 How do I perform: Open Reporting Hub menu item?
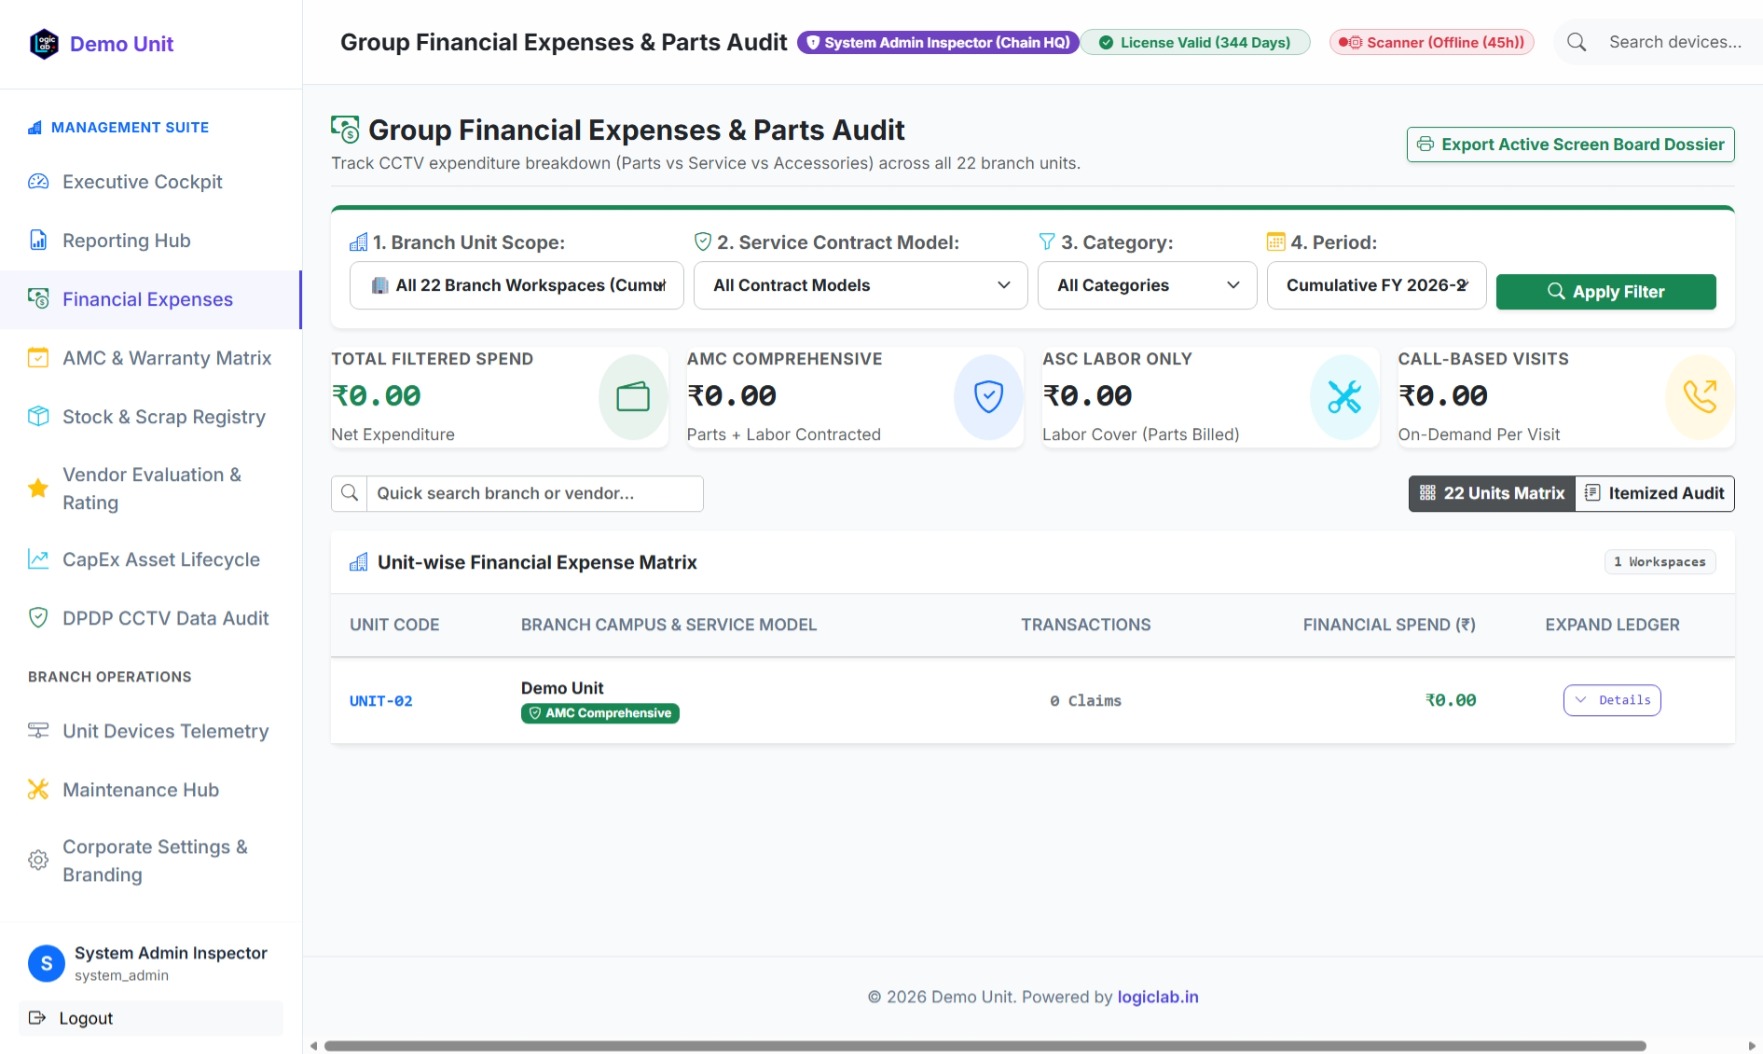tap(151, 241)
